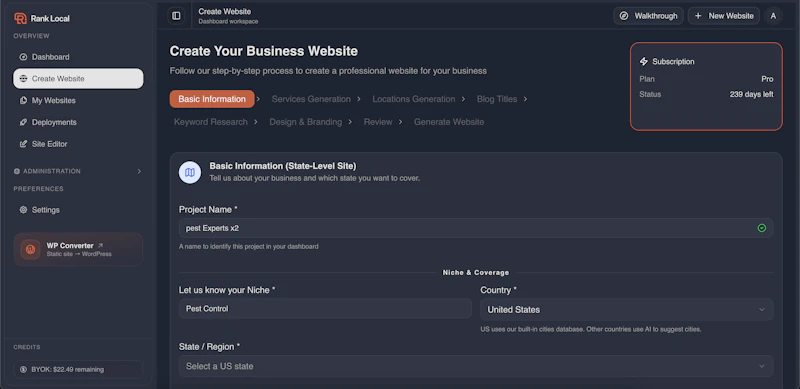Image resolution: width=800 pixels, height=389 pixels.
Task: Expand the Administration section chevron
Action: [x=139, y=171]
